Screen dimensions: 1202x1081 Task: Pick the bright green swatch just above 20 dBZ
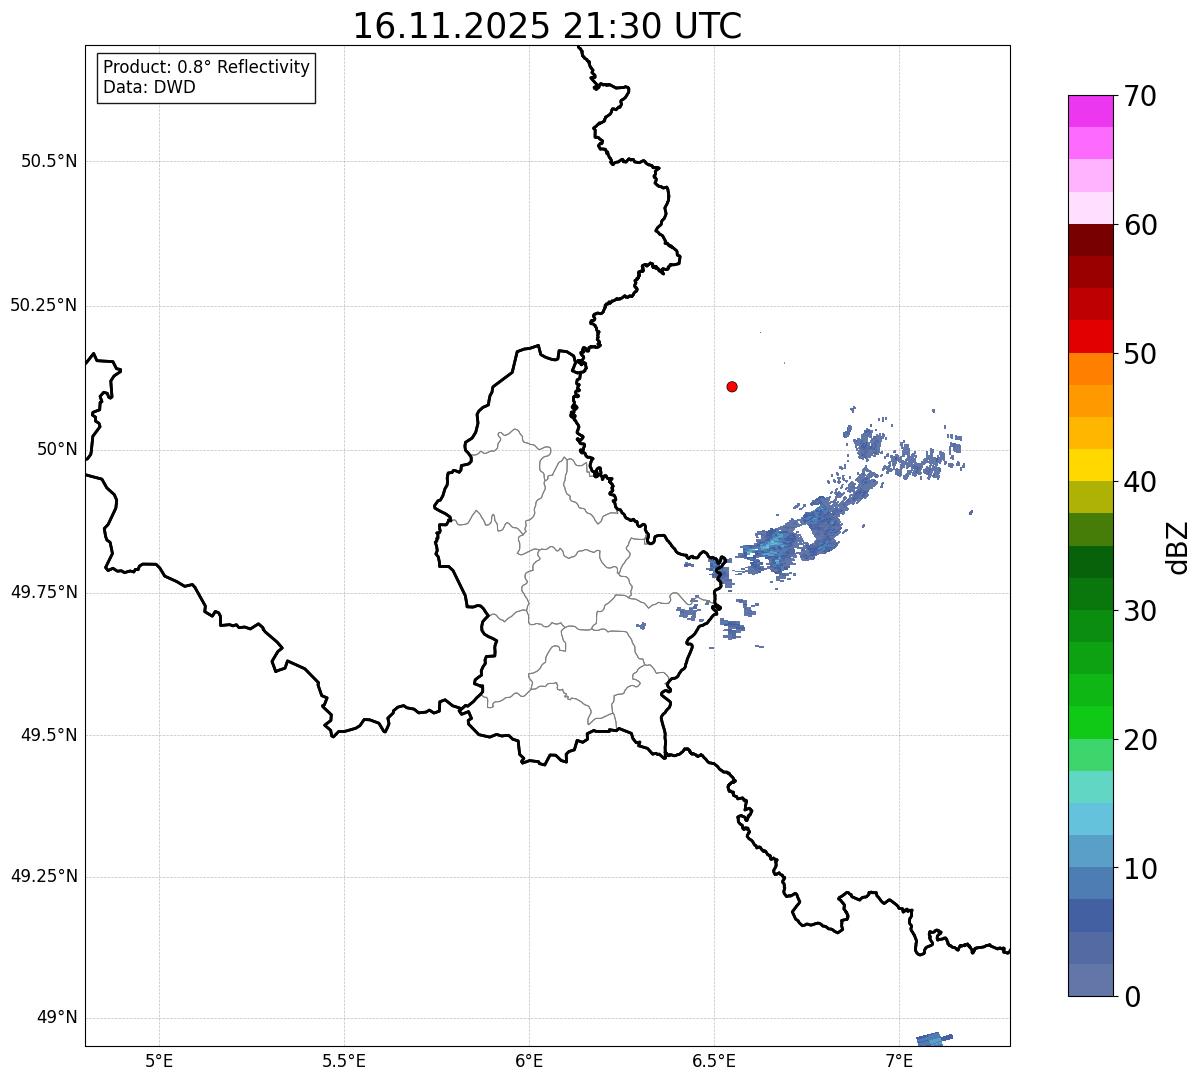pos(1090,723)
